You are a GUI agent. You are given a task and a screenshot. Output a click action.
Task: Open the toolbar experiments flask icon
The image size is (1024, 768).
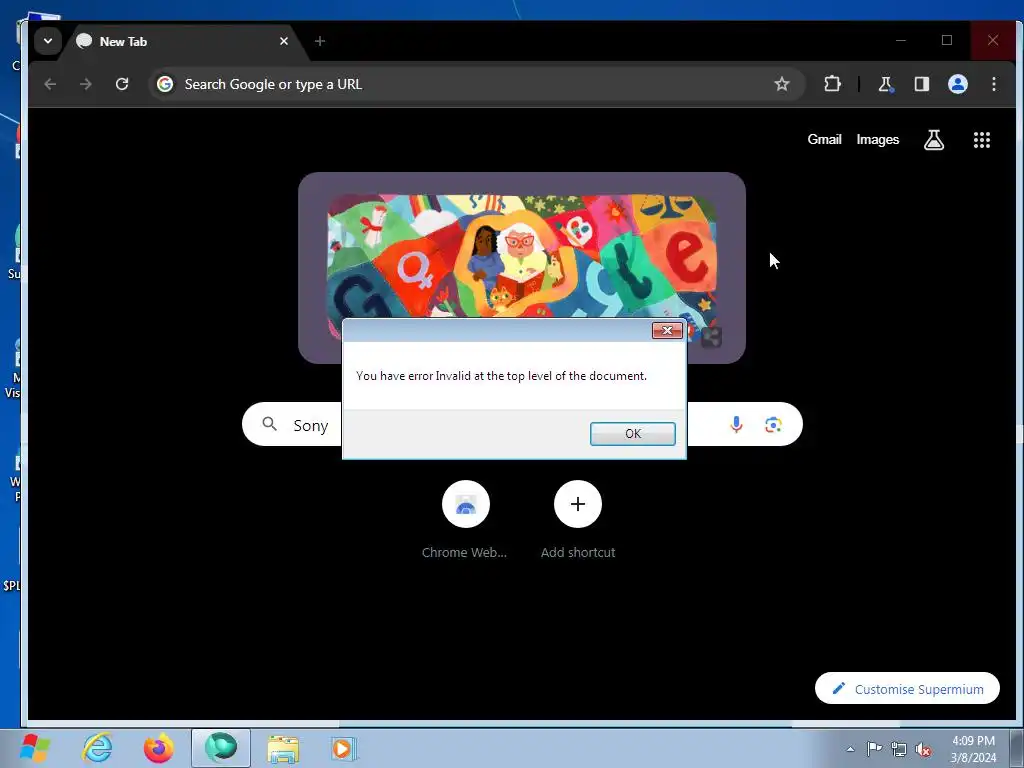885,84
